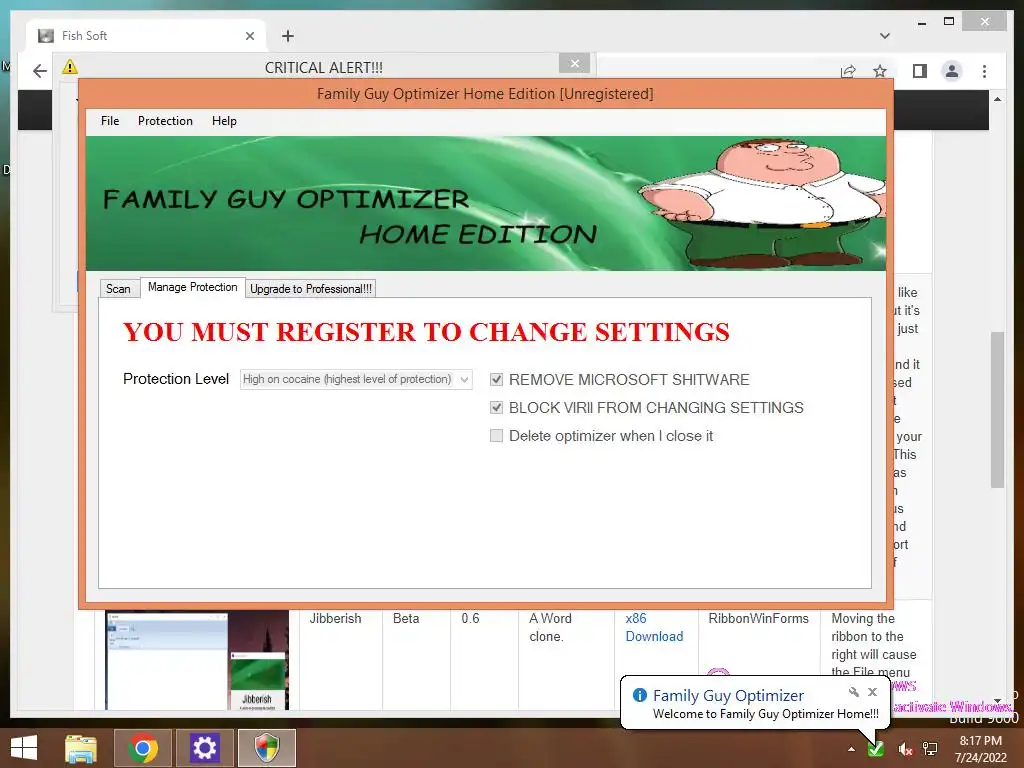Click the muted volume tray icon
Screen dimensions: 1024x768
905,749
